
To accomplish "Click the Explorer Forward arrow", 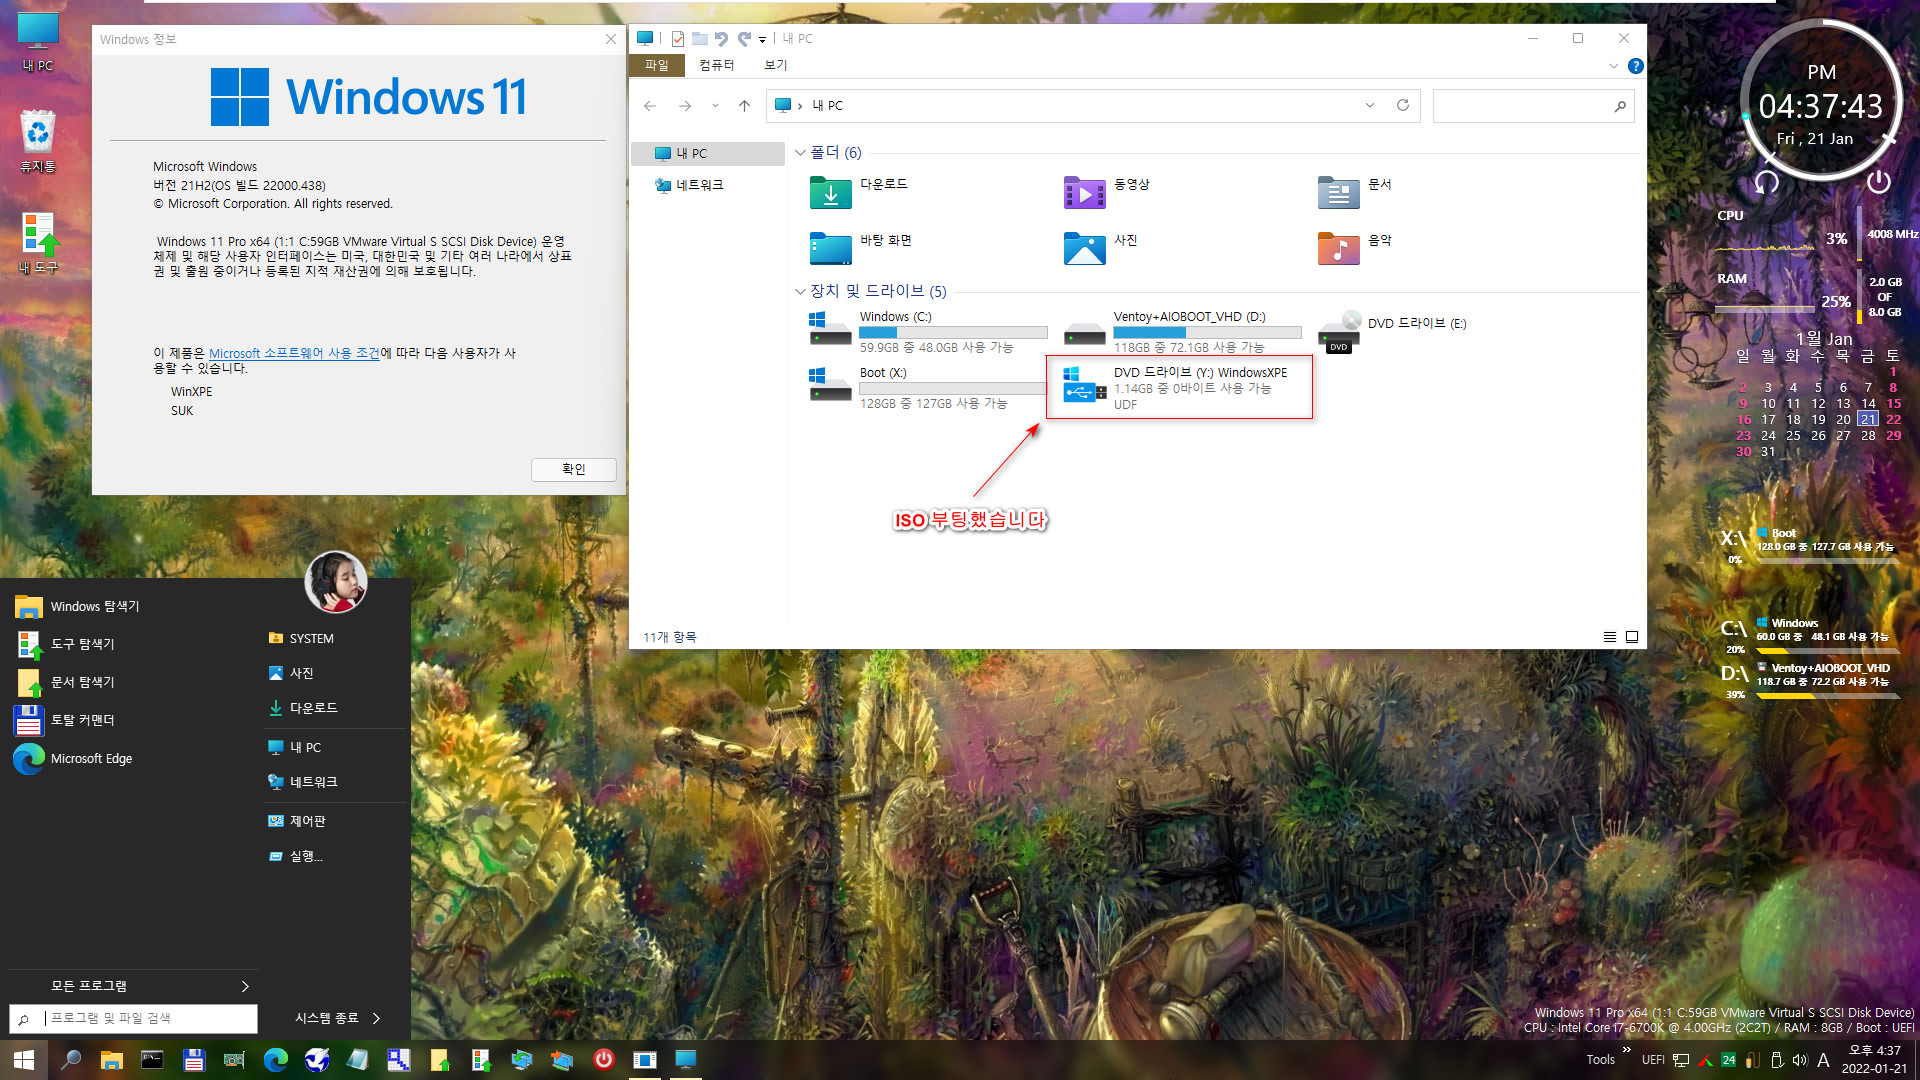I will tap(685, 105).
